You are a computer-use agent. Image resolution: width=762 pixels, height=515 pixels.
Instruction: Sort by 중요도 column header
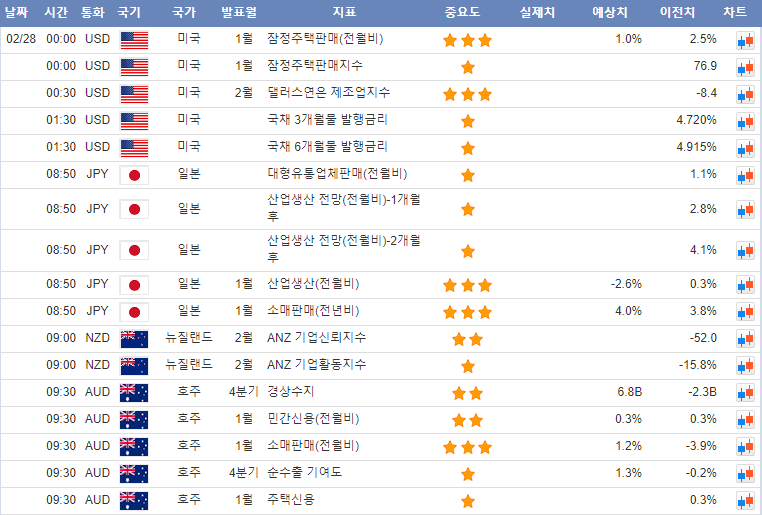[462, 13]
